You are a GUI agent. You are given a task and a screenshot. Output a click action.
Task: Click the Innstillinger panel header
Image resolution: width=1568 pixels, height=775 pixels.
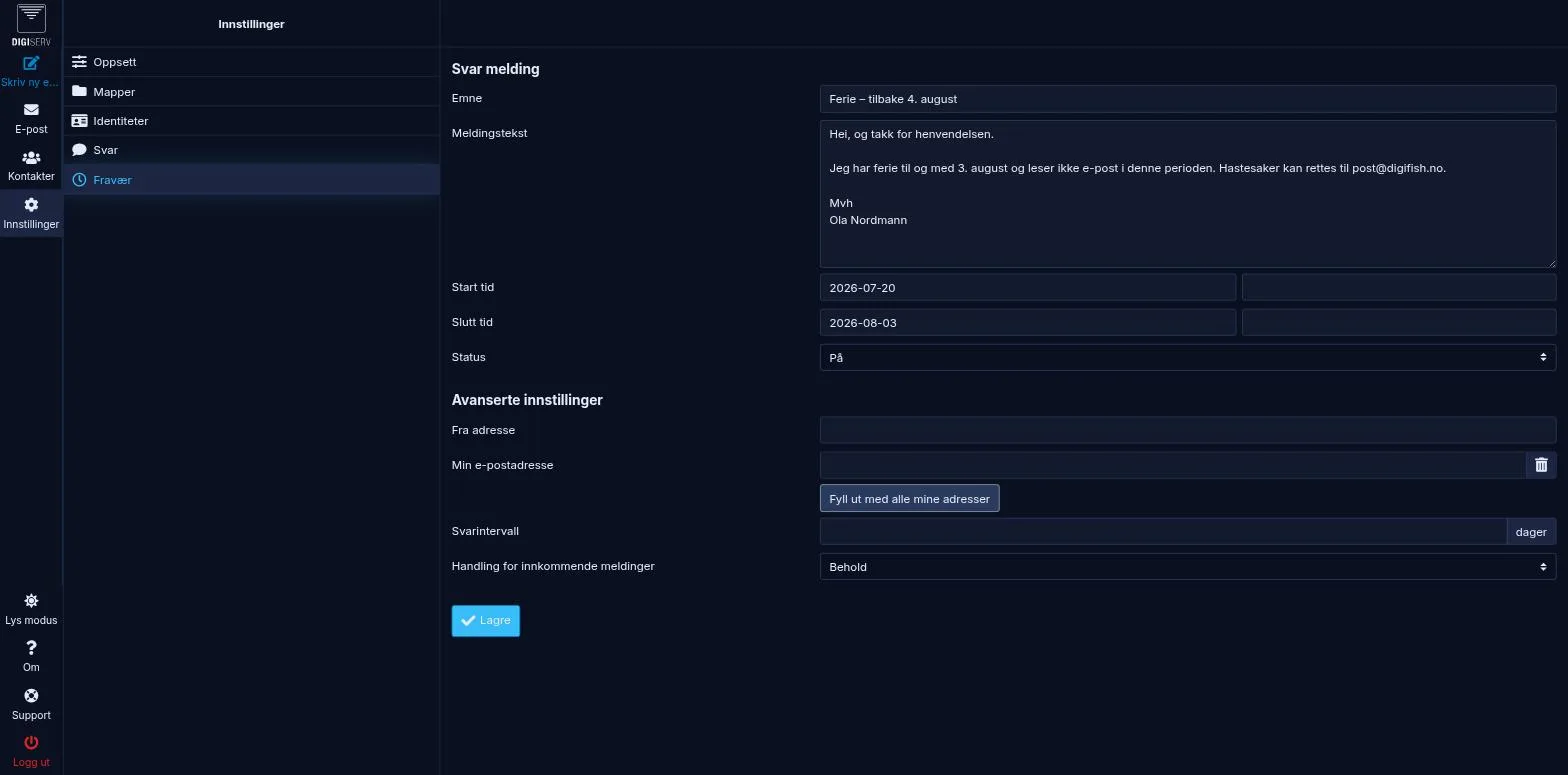251,24
